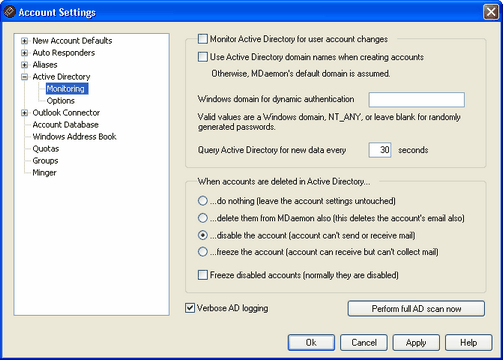Open the Monitoring page

click(x=66, y=89)
